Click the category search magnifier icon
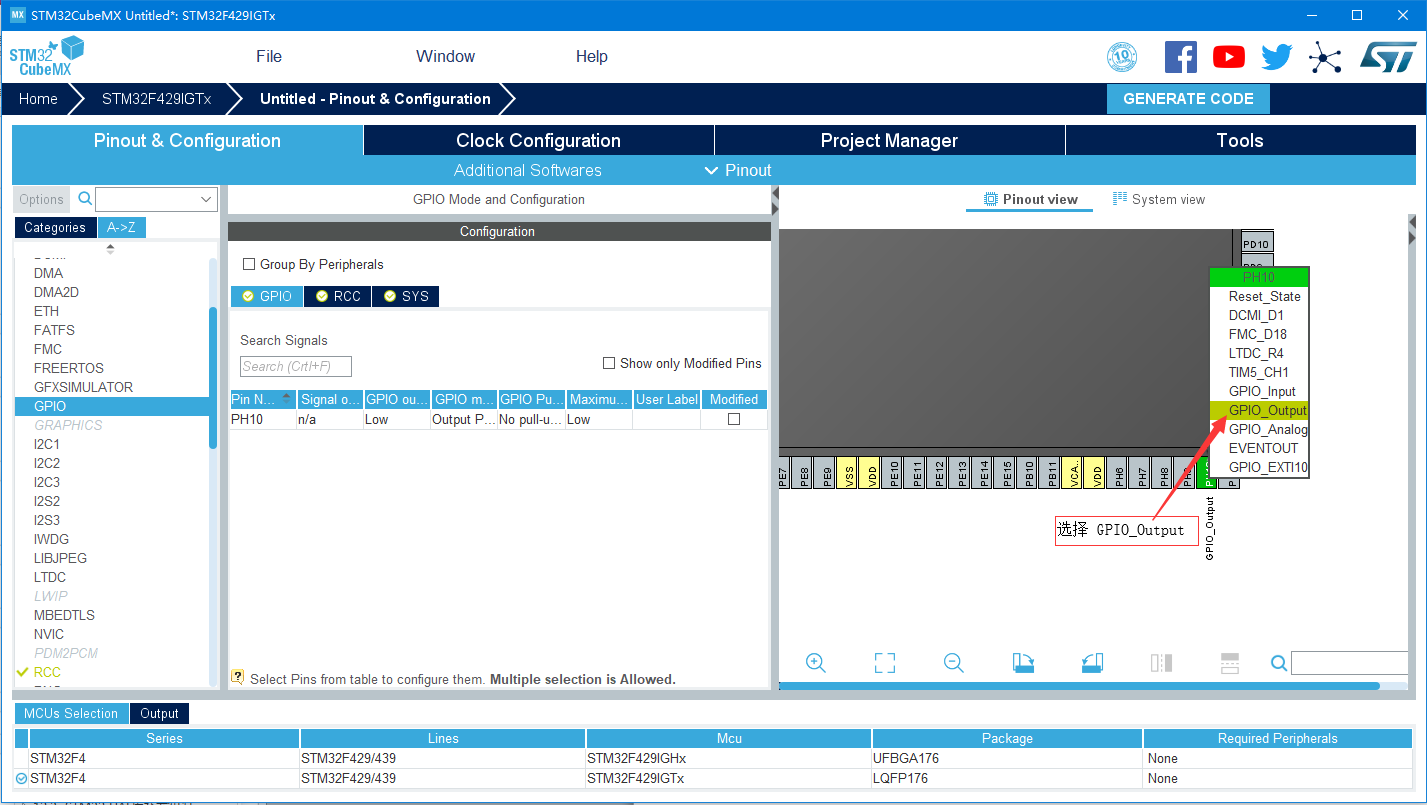The image size is (1427, 805). click(85, 199)
